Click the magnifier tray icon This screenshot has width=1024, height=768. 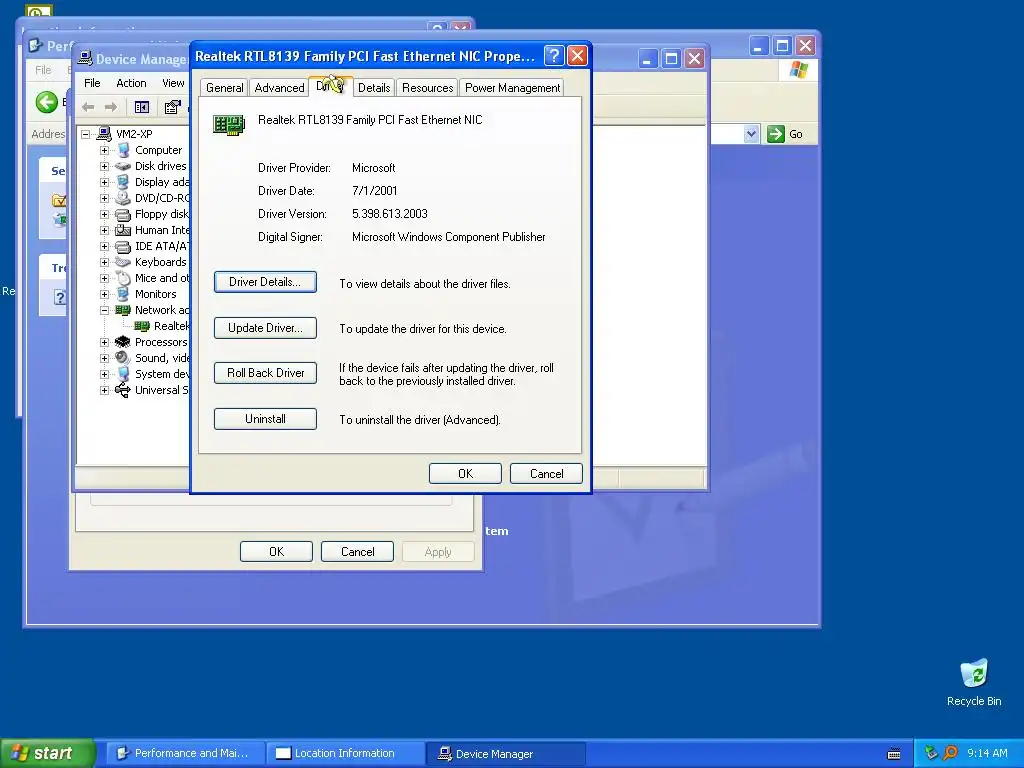950,753
